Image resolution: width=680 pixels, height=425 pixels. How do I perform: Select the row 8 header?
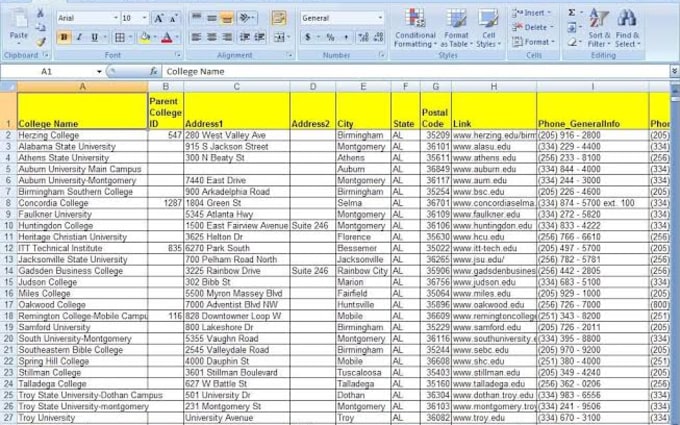coord(8,203)
